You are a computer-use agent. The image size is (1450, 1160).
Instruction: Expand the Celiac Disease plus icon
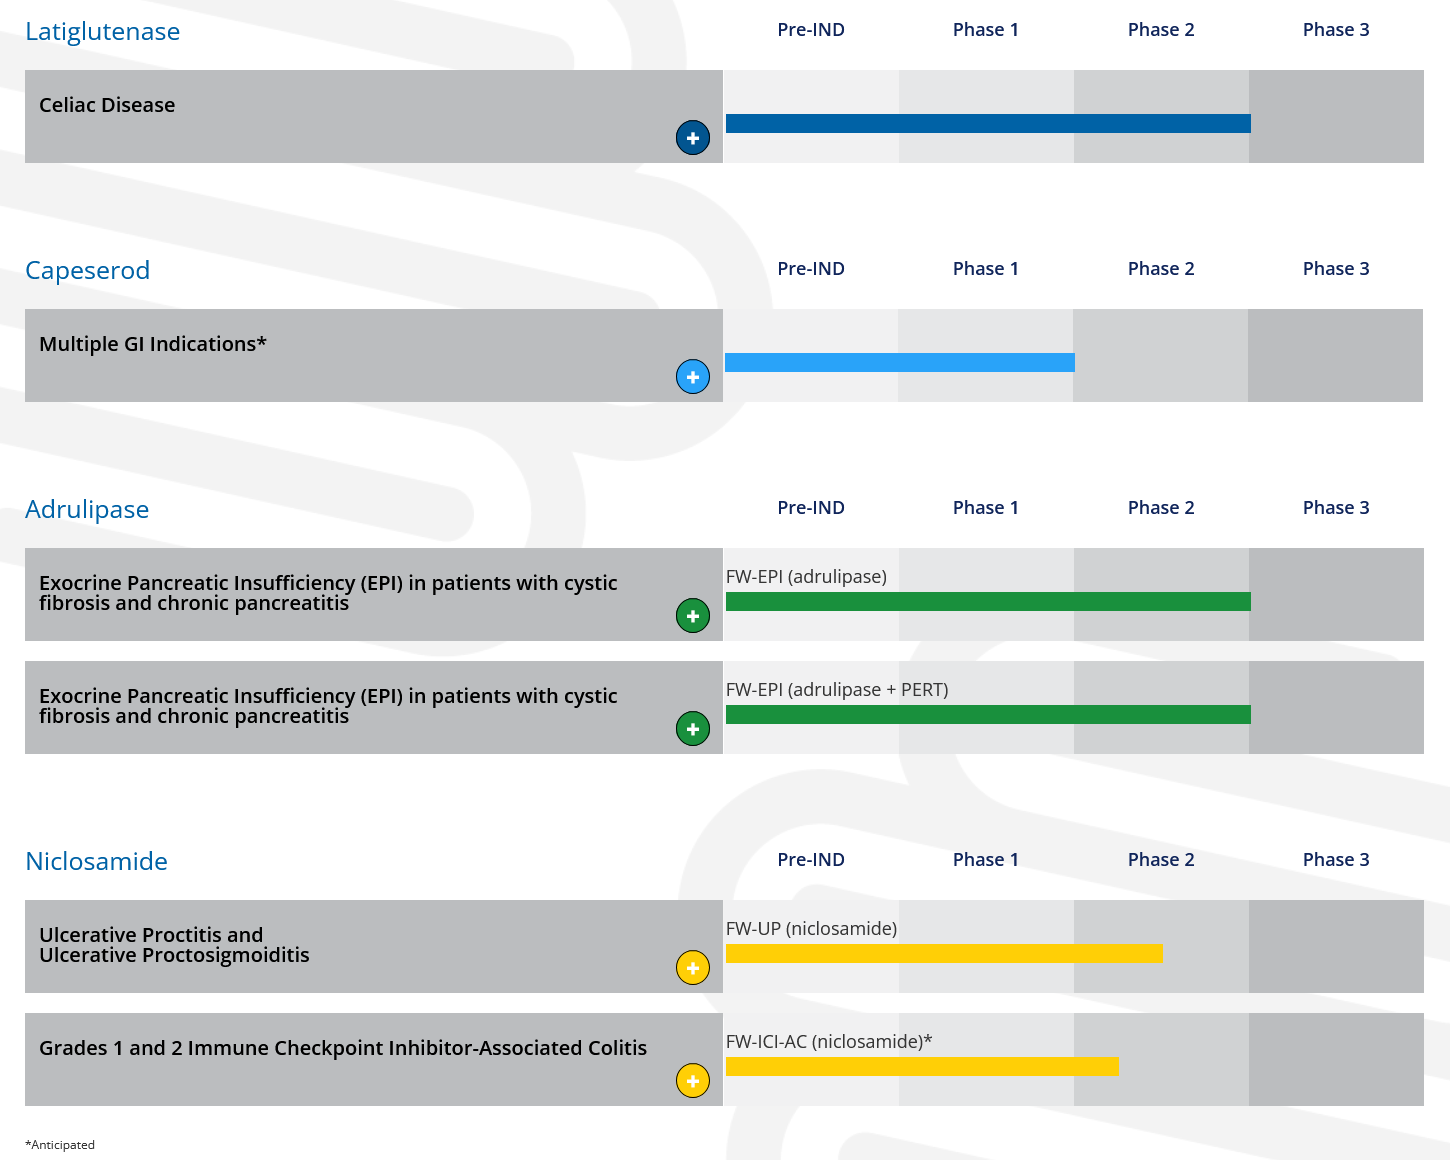click(x=693, y=138)
